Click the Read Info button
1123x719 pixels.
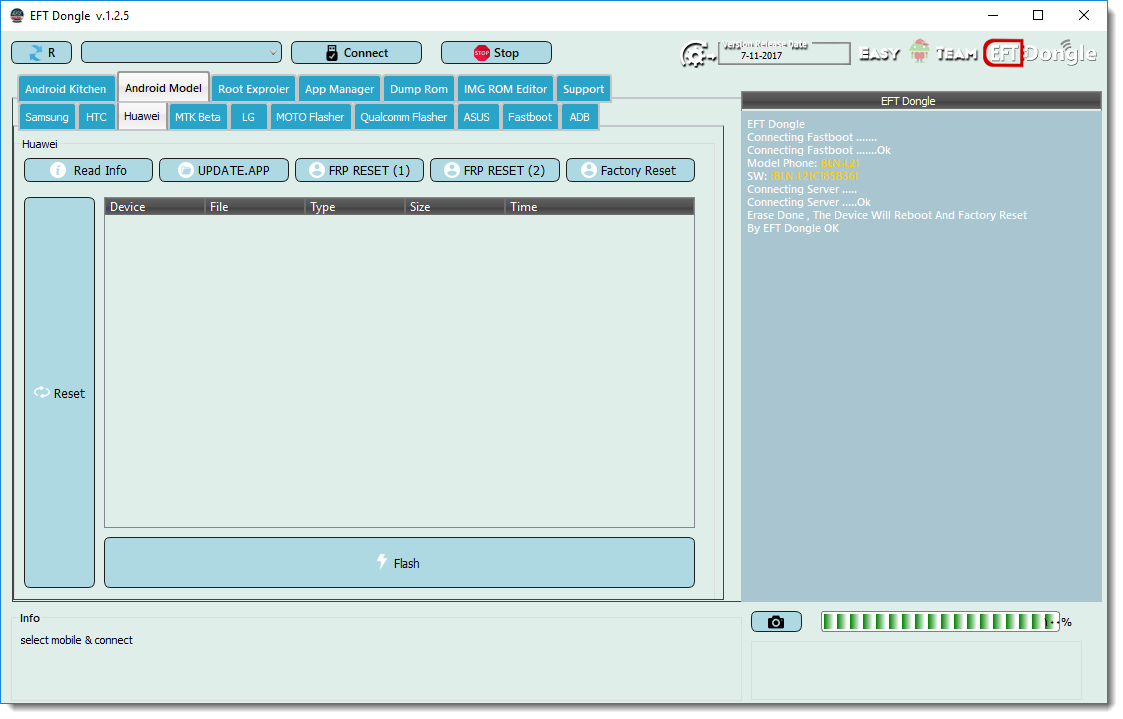[88, 170]
